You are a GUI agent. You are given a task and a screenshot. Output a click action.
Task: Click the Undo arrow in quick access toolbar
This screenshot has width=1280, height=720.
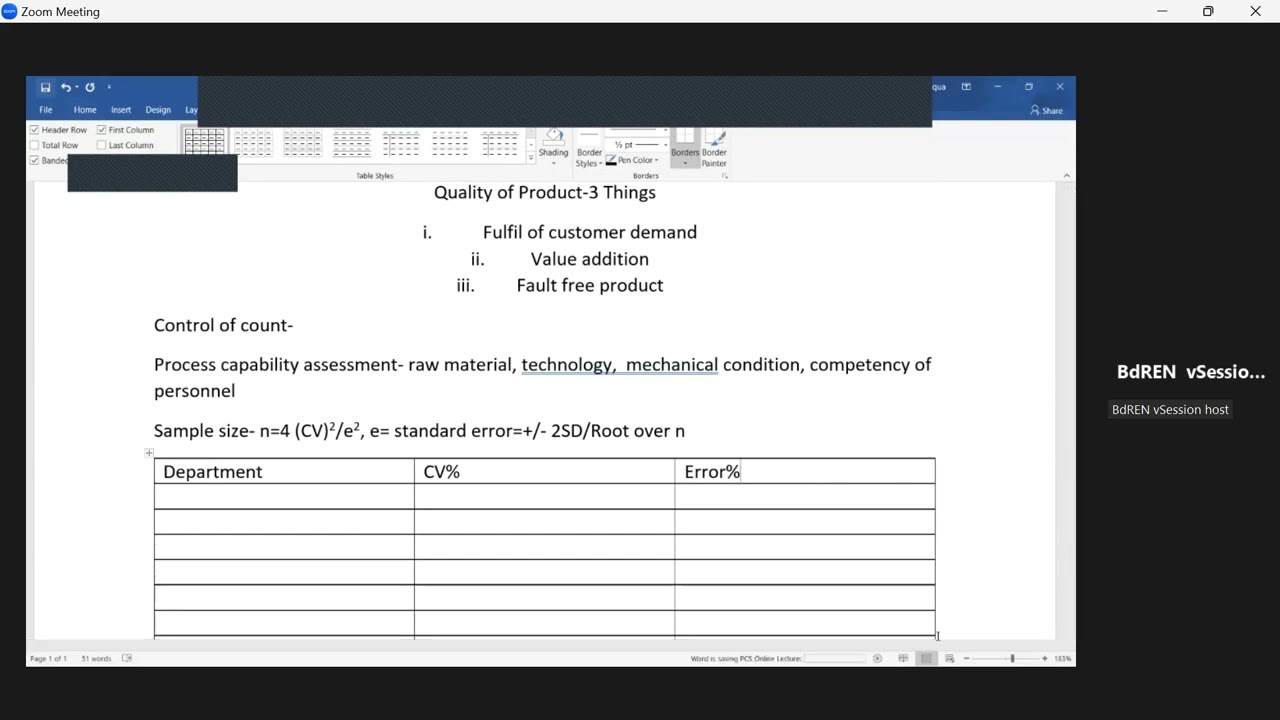65,88
